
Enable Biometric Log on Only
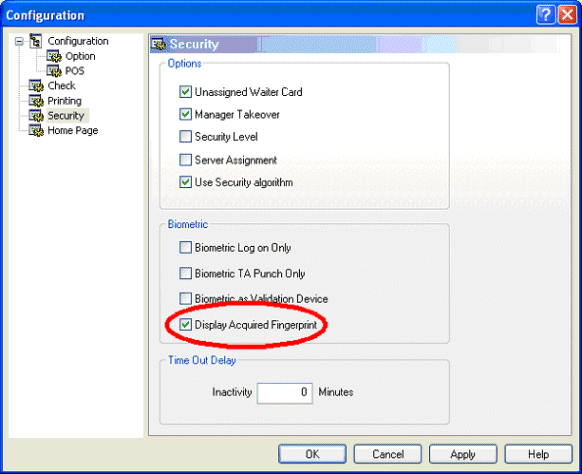click(x=185, y=247)
